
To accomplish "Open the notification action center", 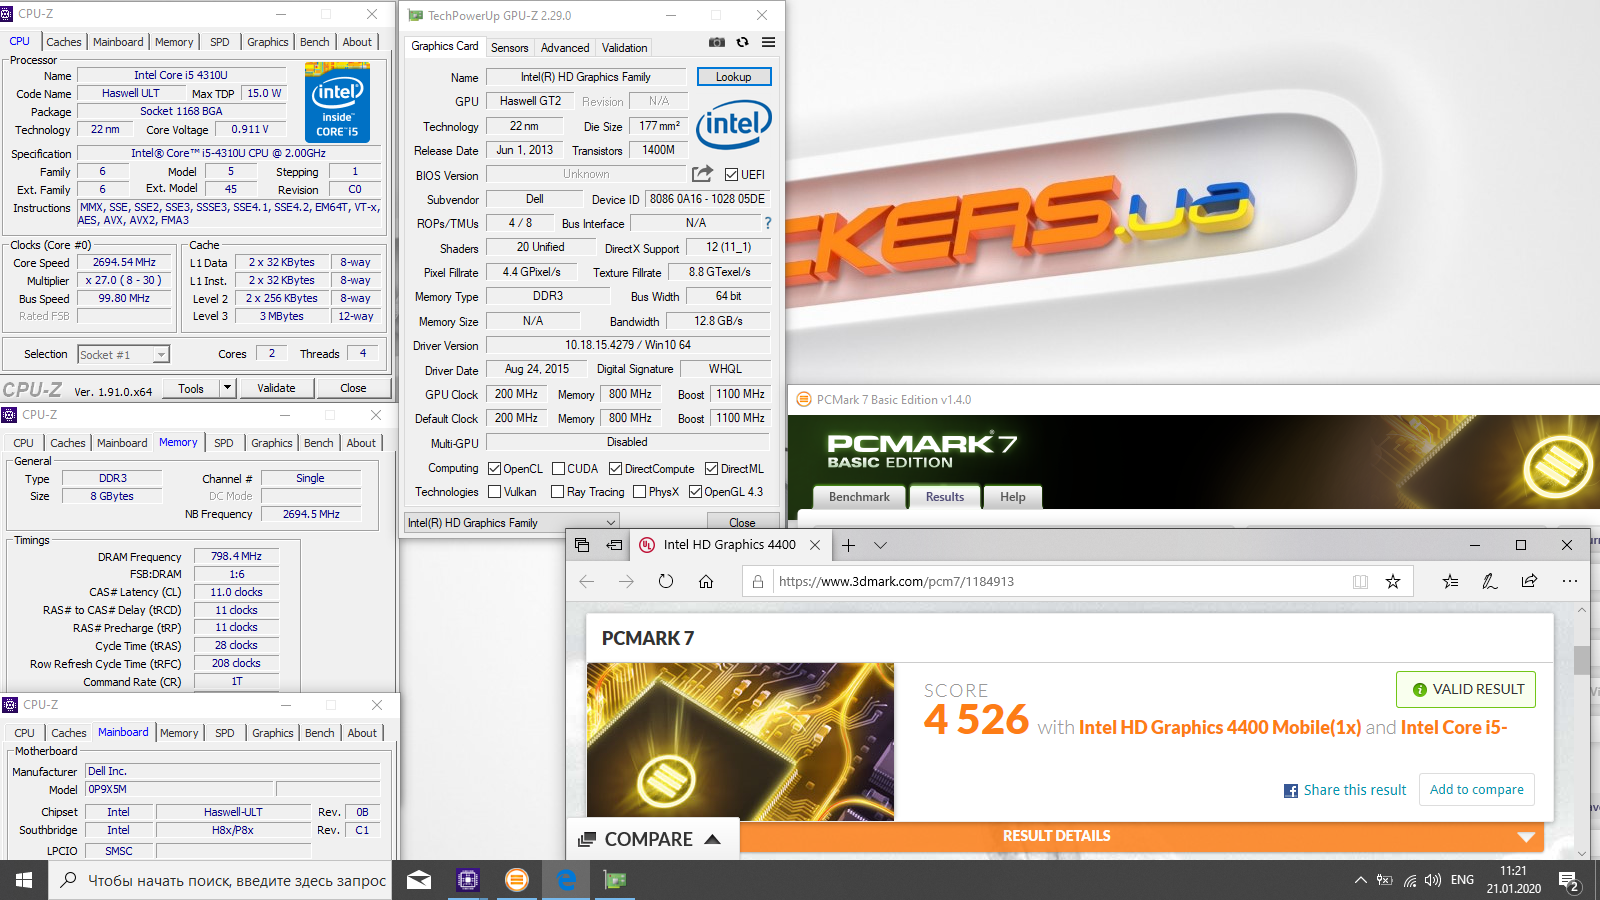I will tap(1570, 880).
